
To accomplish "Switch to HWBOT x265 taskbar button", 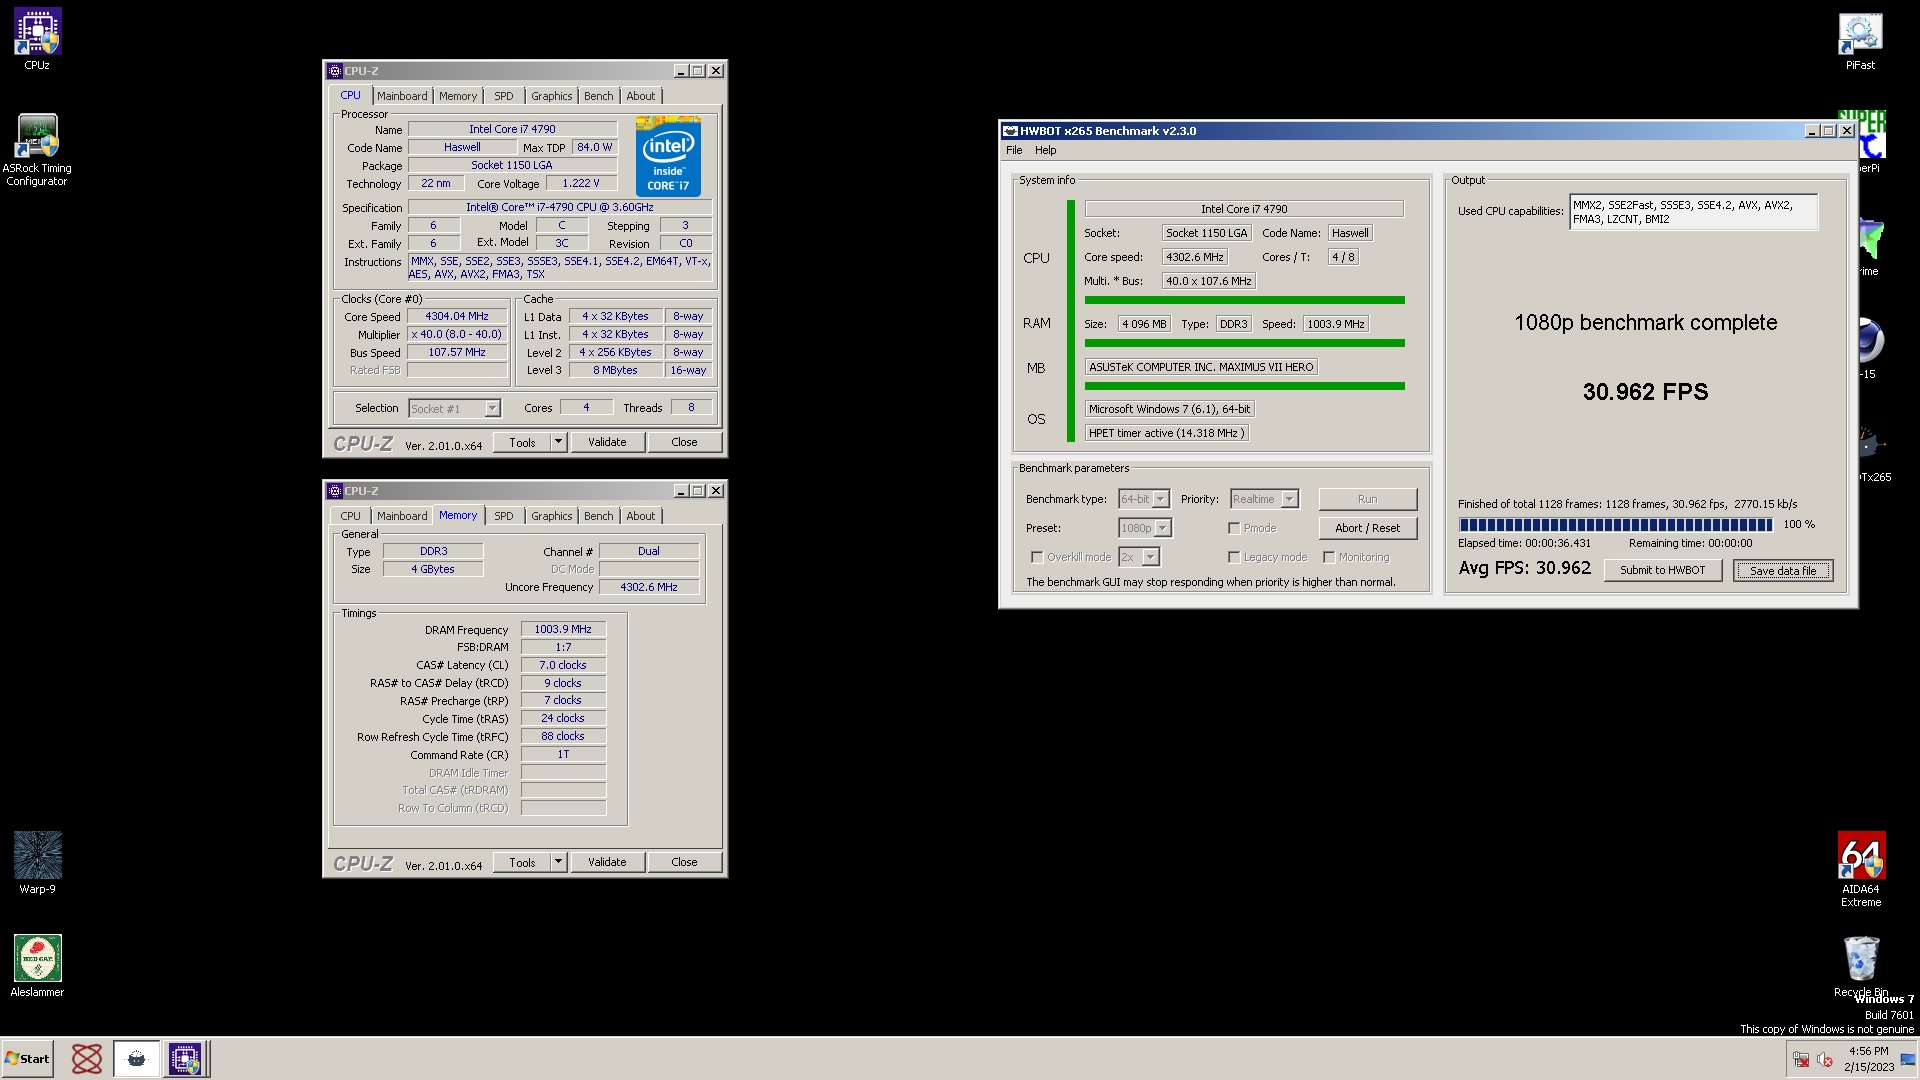I will click(x=136, y=1058).
